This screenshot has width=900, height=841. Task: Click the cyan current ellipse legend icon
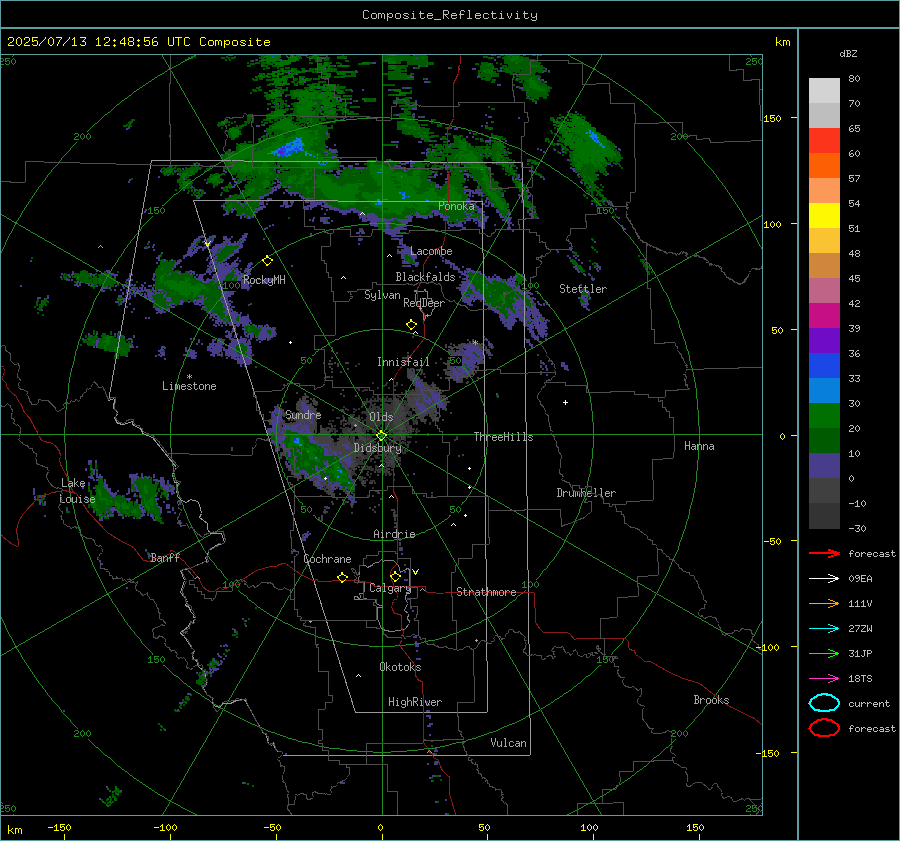(824, 703)
